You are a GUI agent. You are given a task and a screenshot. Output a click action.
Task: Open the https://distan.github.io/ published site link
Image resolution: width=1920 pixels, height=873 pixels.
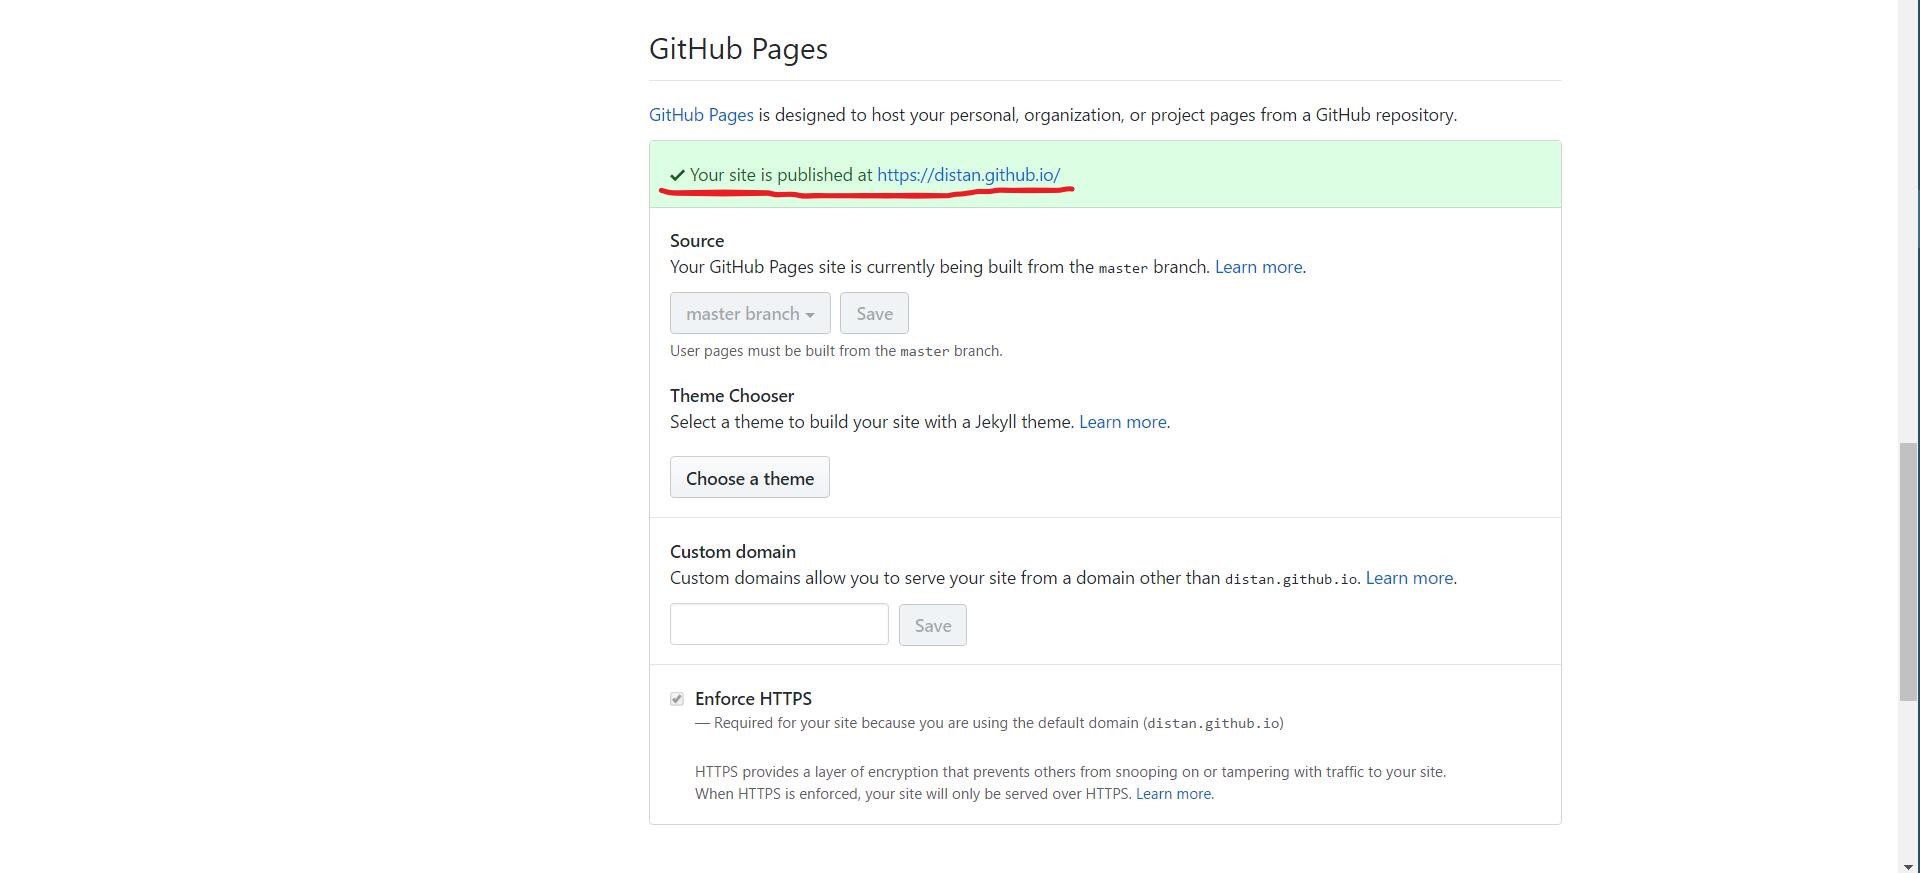point(968,174)
